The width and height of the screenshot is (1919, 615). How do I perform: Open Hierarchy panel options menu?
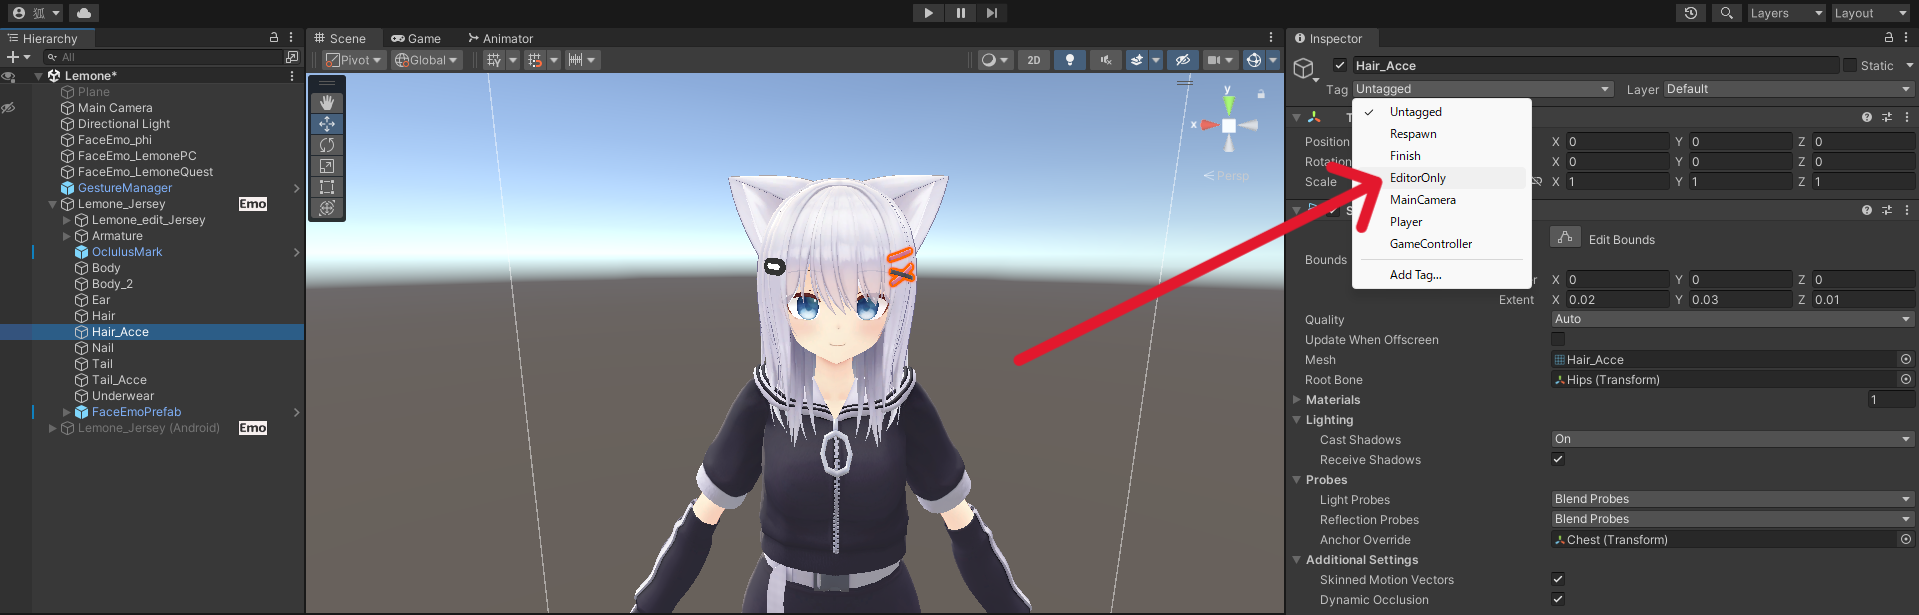point(291,37)
